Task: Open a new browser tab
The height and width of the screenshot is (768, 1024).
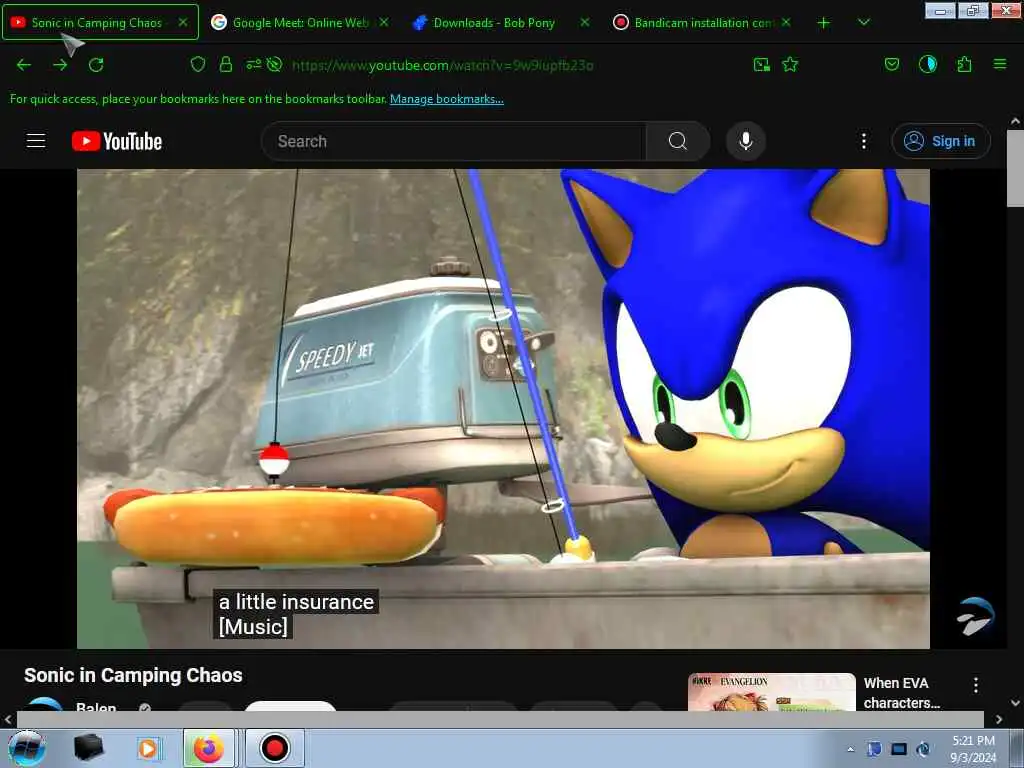Action: click(x=824, y=23)
